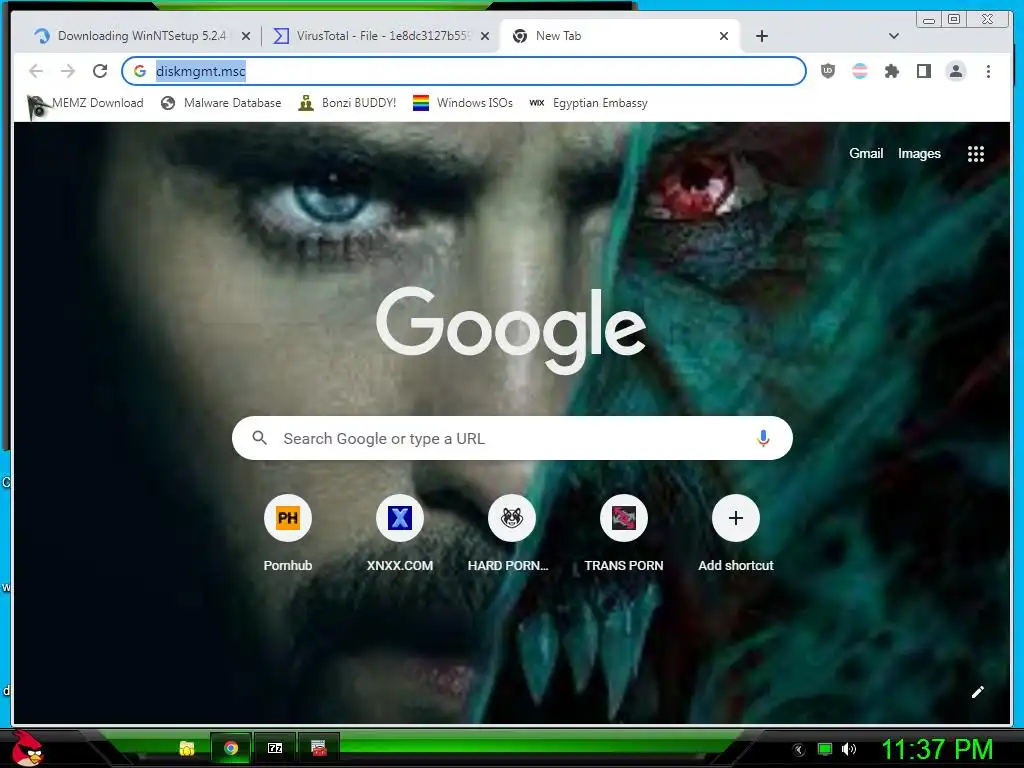Close the Downloading WinNTSetup tab
The width and height of the screenshot is (1024, 768).
tap(246, 37)
